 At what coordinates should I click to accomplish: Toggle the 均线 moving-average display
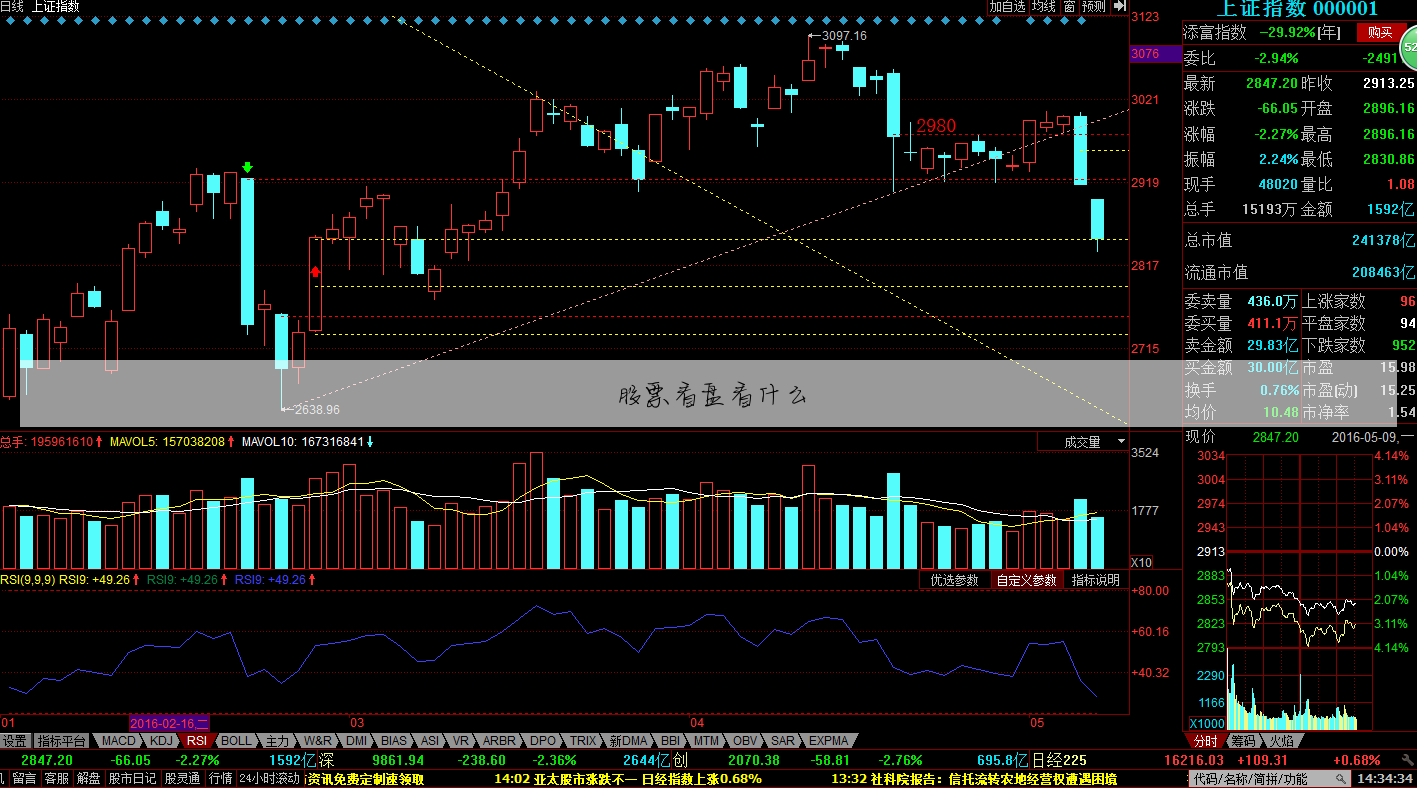(1044, 6)
